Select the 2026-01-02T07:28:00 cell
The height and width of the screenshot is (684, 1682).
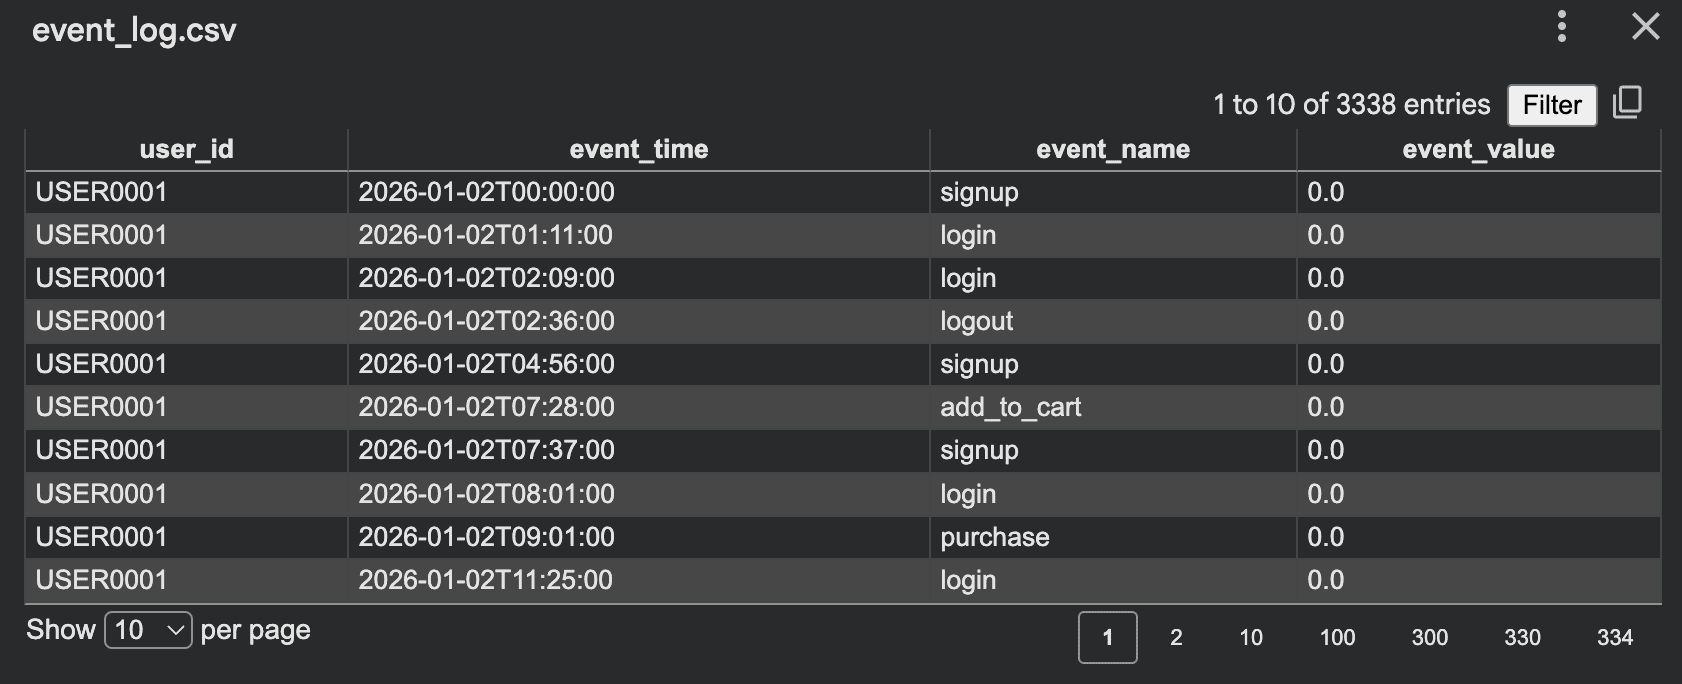click(x=639, y=407)
